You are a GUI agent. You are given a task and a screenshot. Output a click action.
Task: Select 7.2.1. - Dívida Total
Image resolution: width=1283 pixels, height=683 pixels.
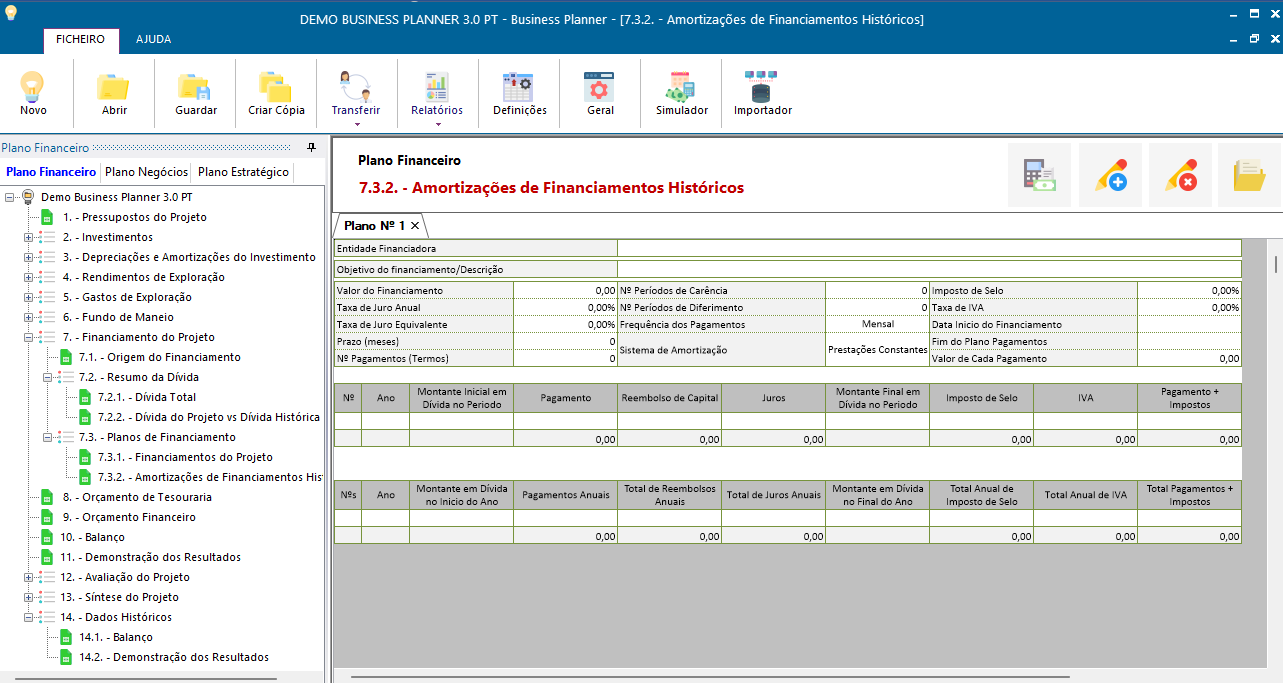coord(146,397)
